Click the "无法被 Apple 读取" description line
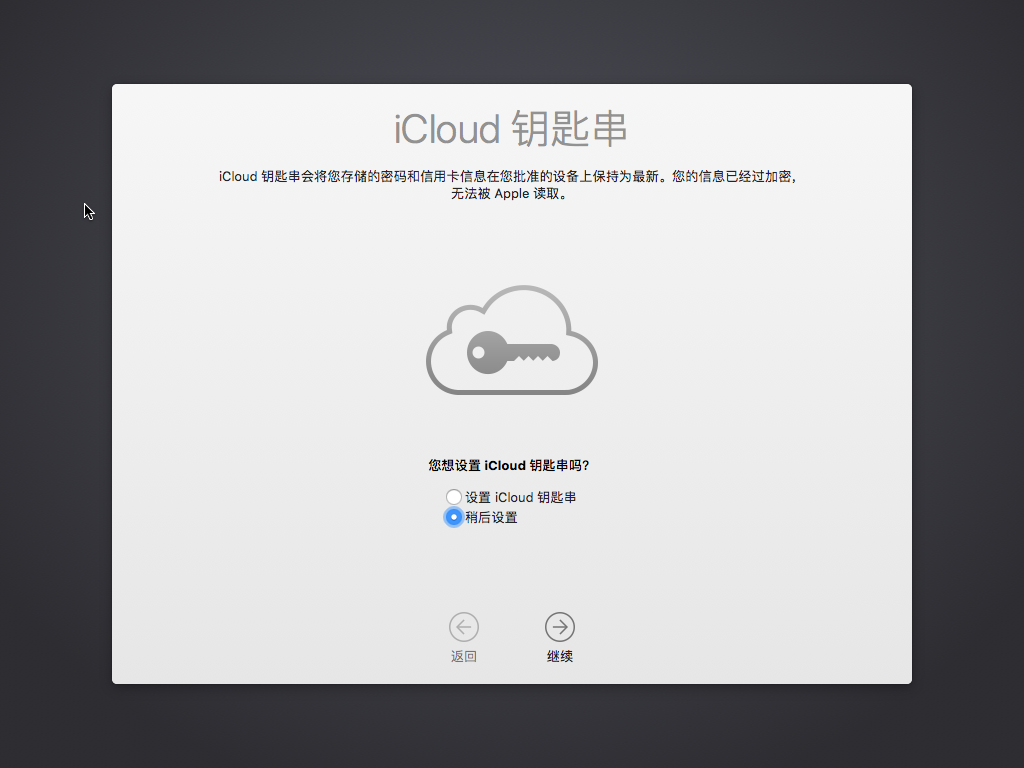 pyautogui.click(x=511, y=194)
